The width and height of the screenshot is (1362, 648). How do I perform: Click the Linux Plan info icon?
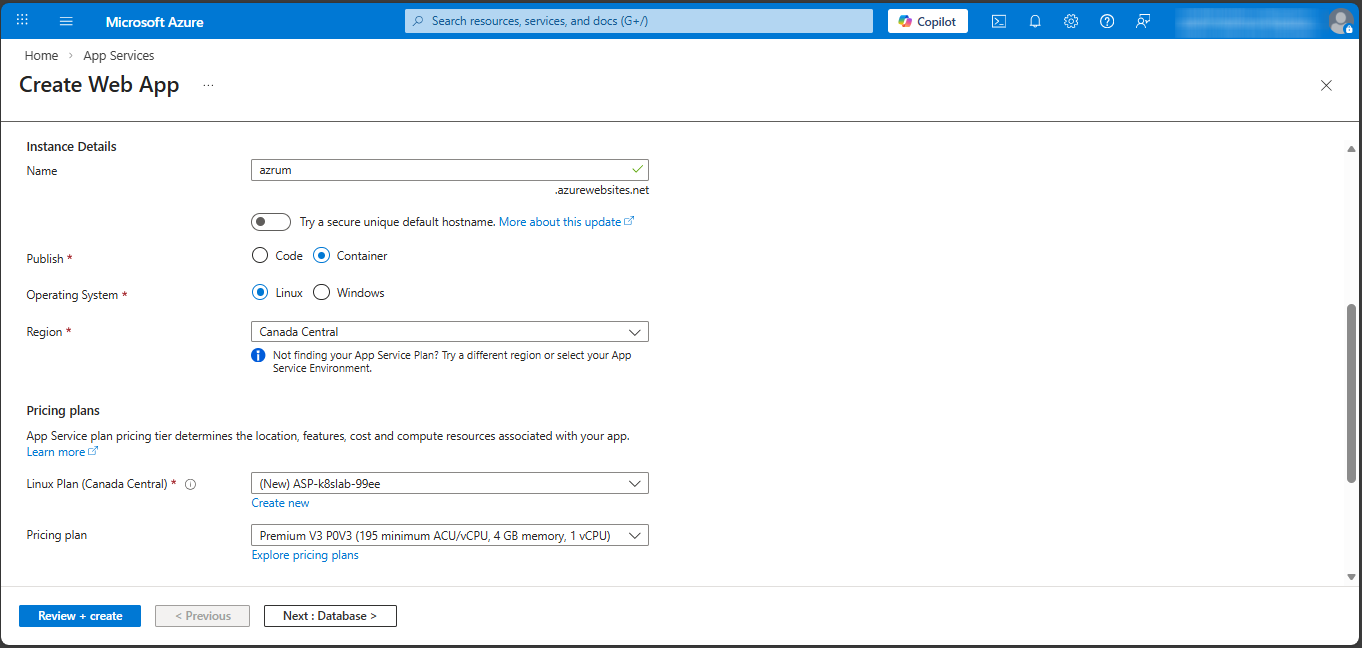click(191, 484)
